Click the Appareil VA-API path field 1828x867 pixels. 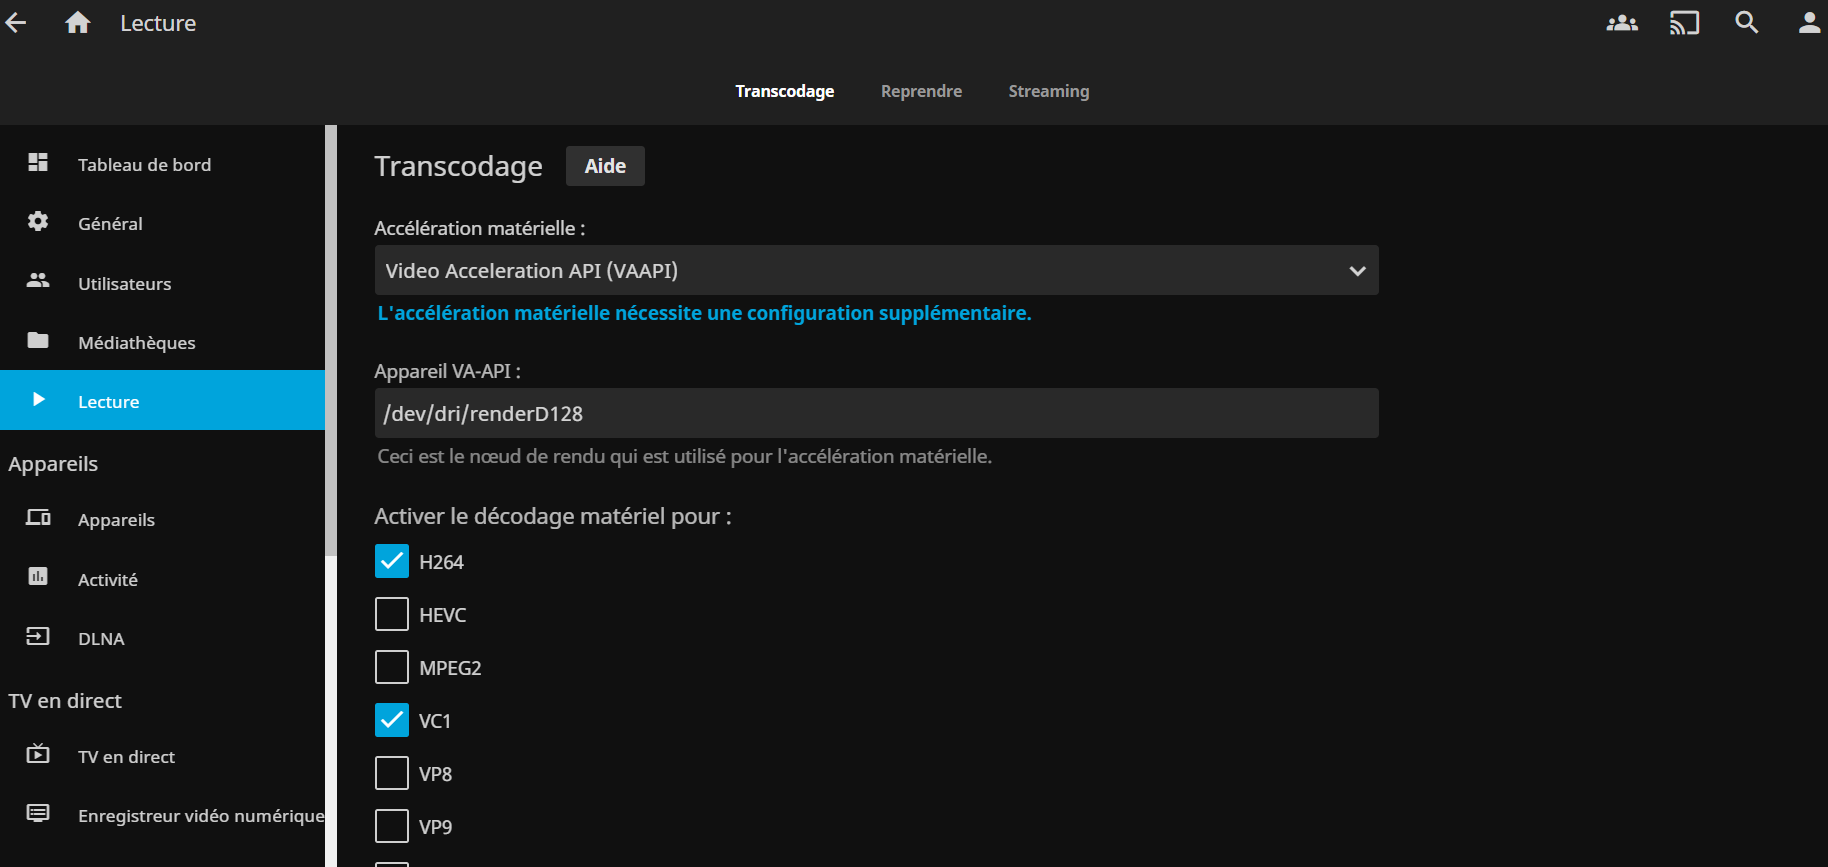coord(876,414)
